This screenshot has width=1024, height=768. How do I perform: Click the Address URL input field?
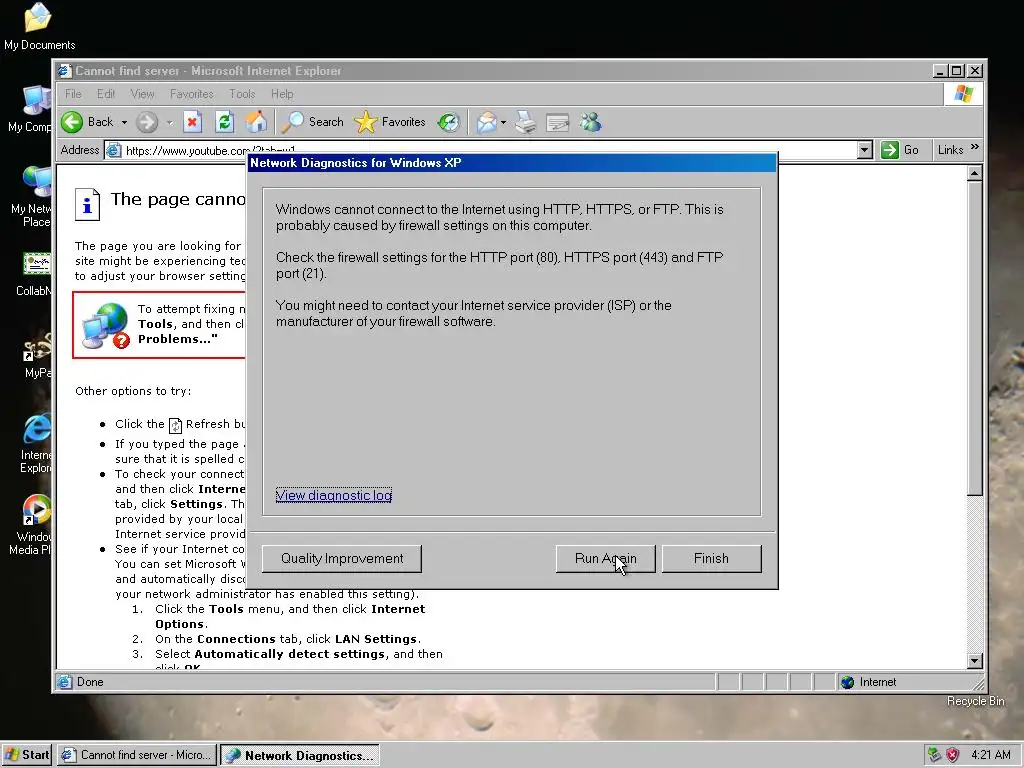(490, 150)
